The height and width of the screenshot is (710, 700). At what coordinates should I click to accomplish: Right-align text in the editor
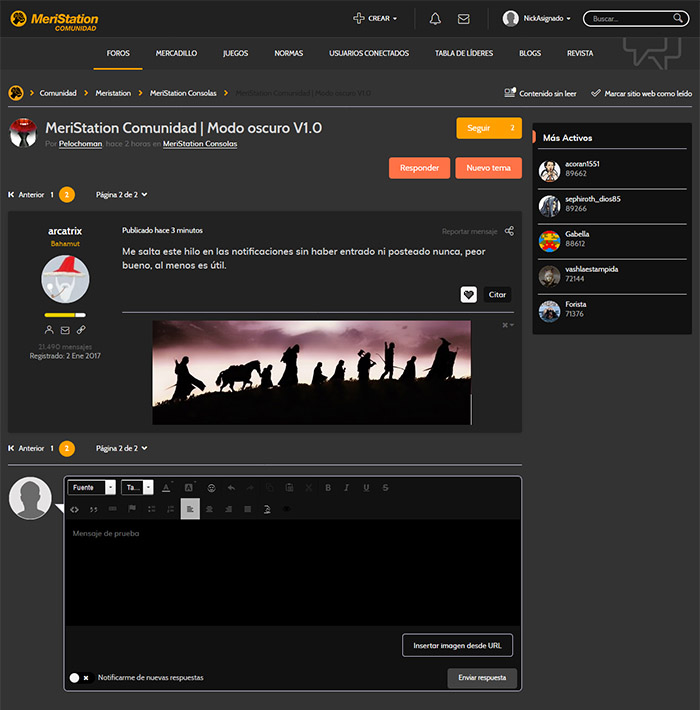click(x=229, y=509)
